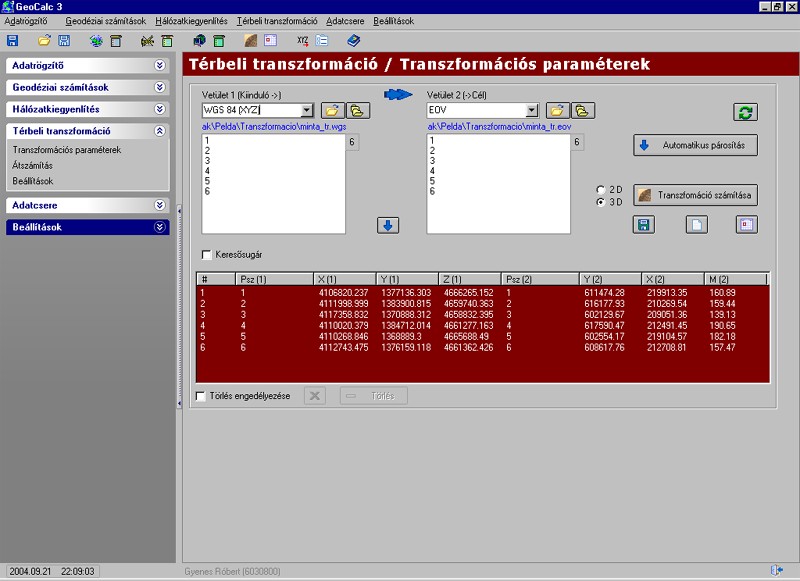Select the 3D radio button
This screenshot has height=581, width=800.
pyautogui.click(x=601, y=202)
